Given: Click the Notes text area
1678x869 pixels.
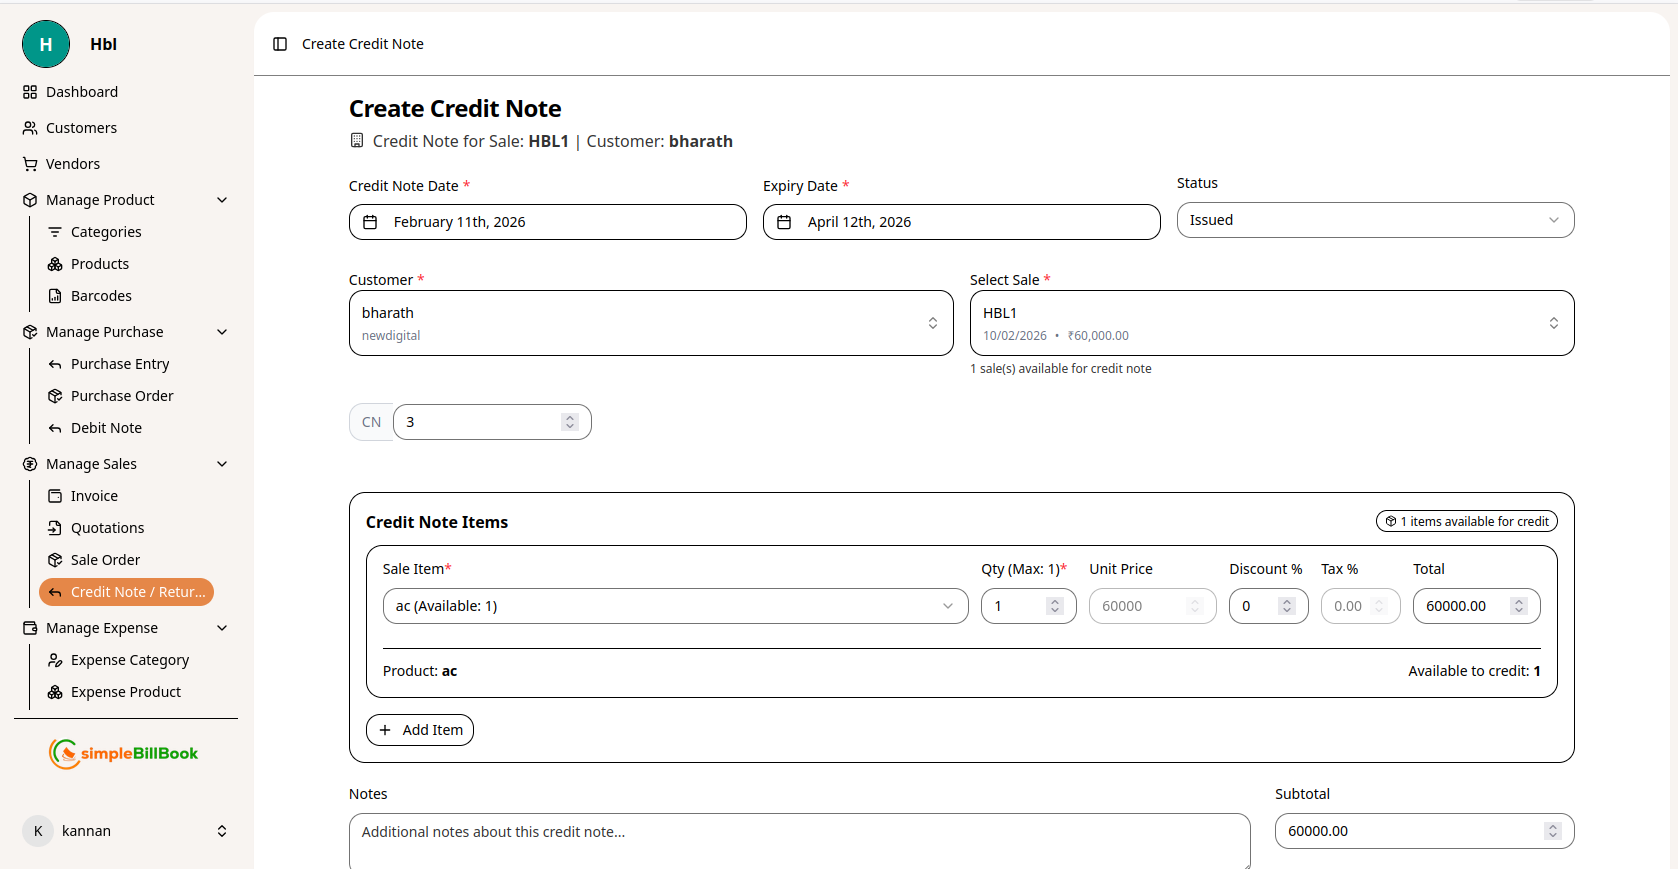Looking at the screenshot, I should click(x=798, y=840).
